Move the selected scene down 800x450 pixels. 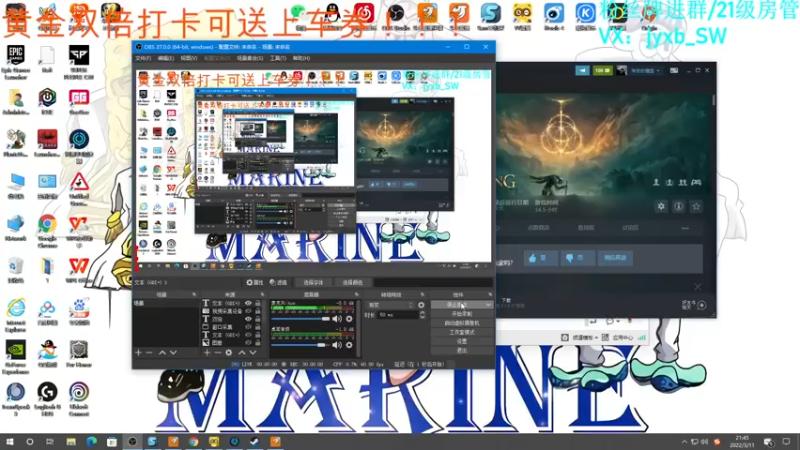click(x=173, y=353)
